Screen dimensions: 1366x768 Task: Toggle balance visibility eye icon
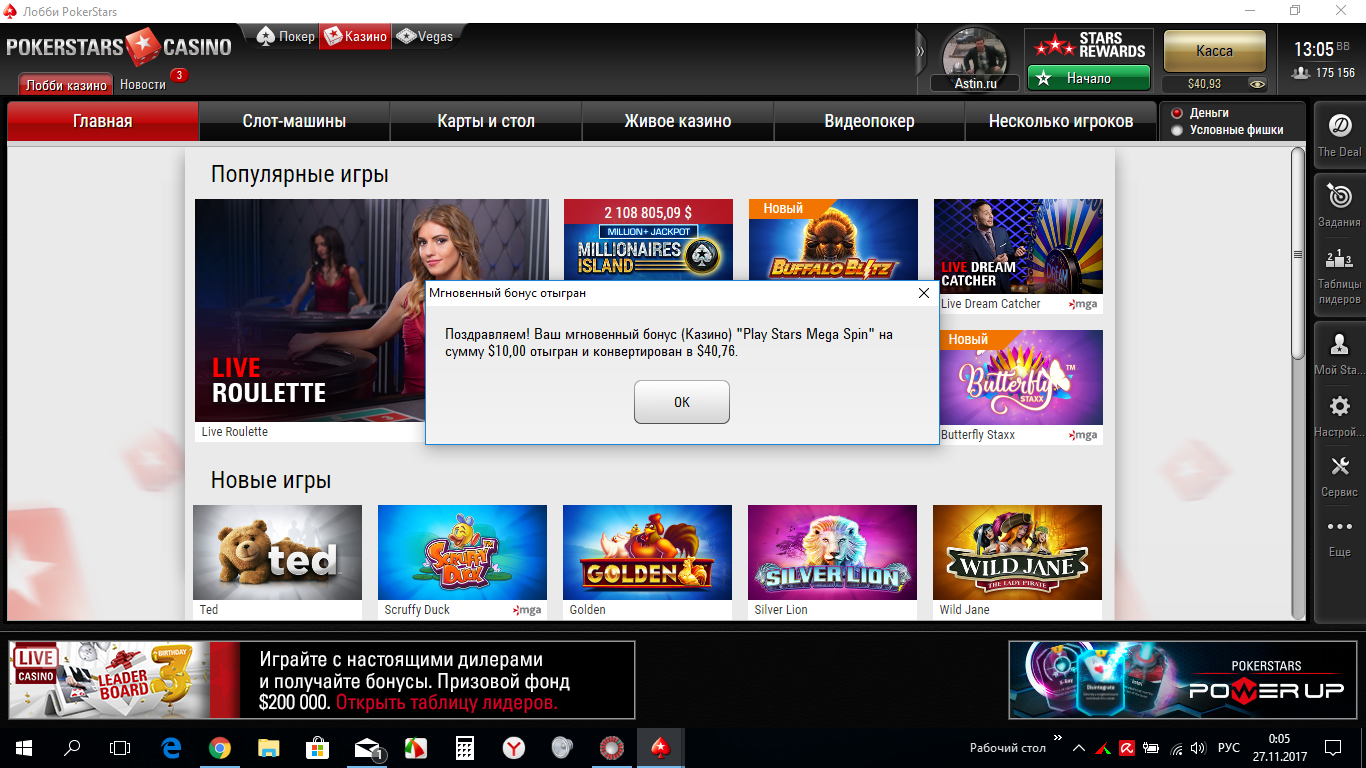[1256, 84]
